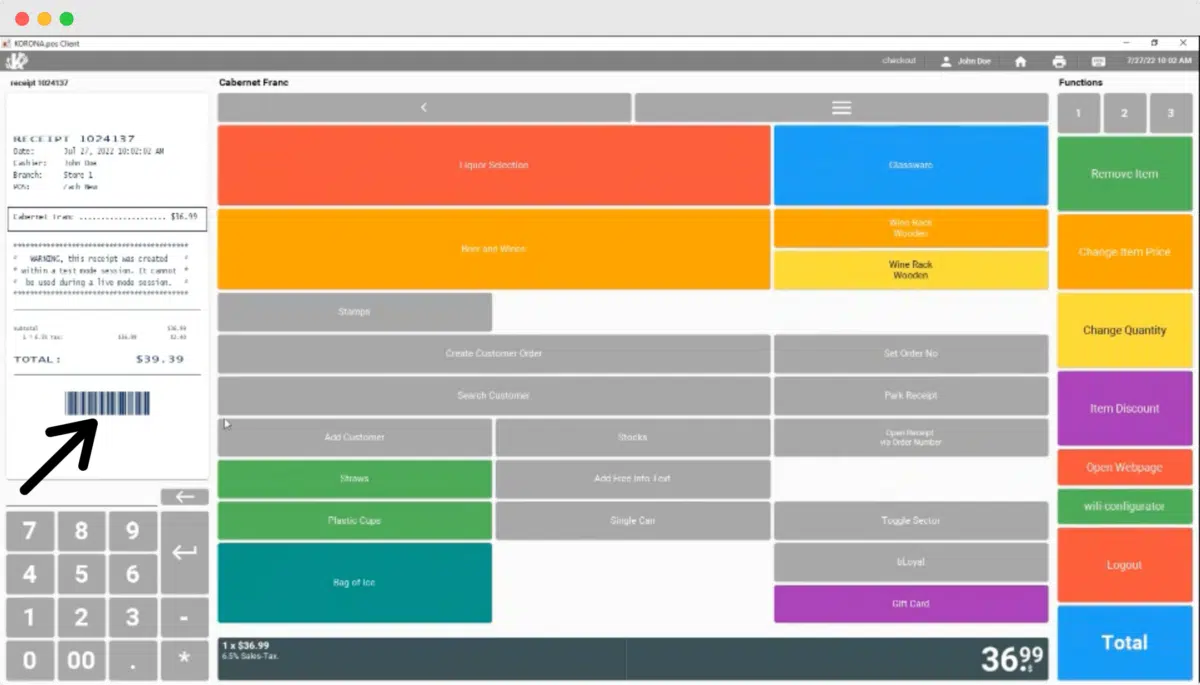Add Straws to the receipt

point(355,479)
